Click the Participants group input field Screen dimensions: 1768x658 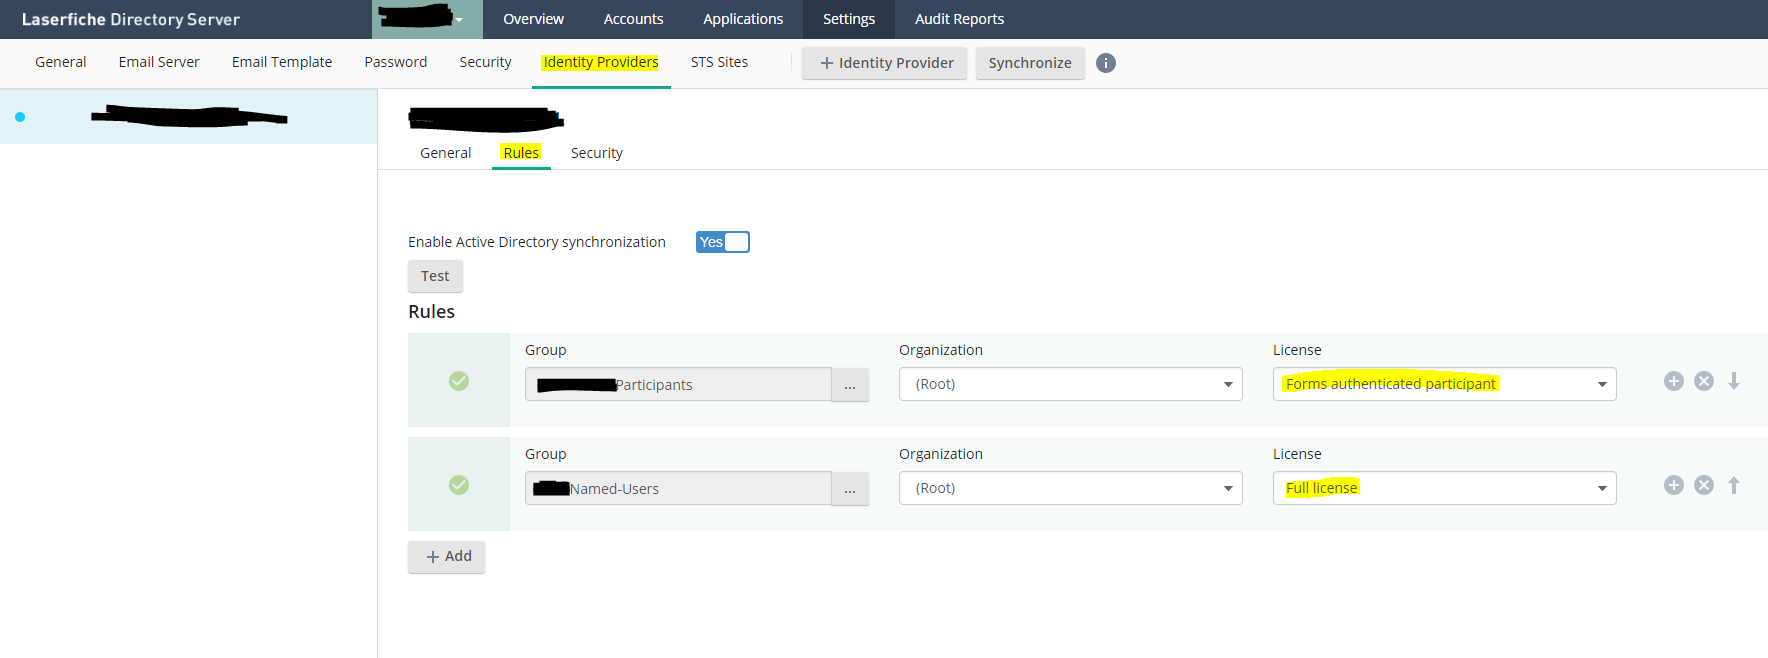[x=678, y=385]
